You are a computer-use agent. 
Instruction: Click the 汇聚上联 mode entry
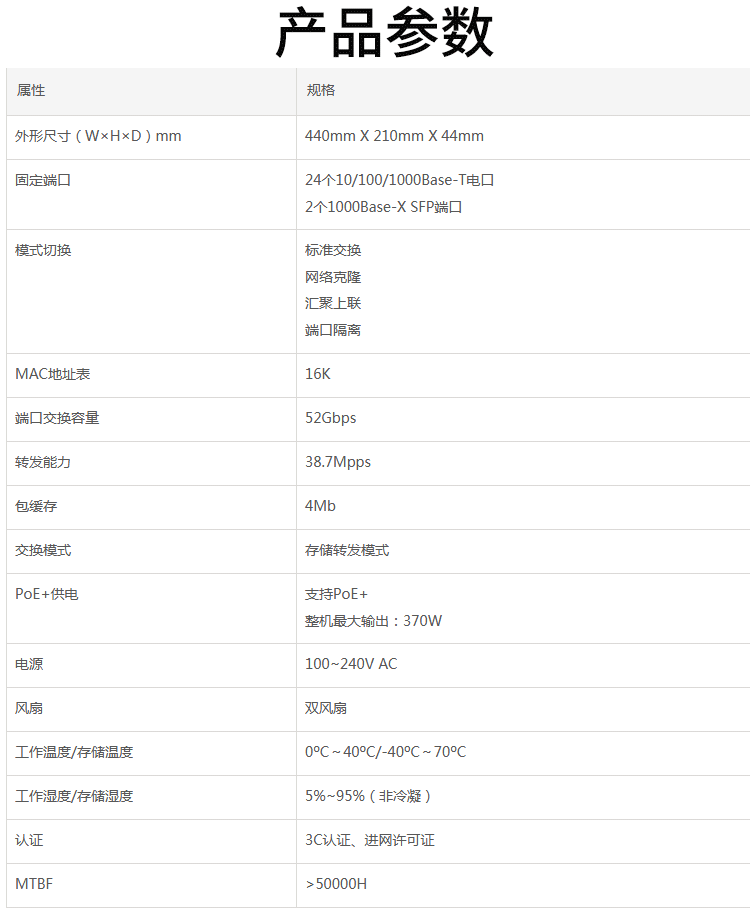point(333,304)
